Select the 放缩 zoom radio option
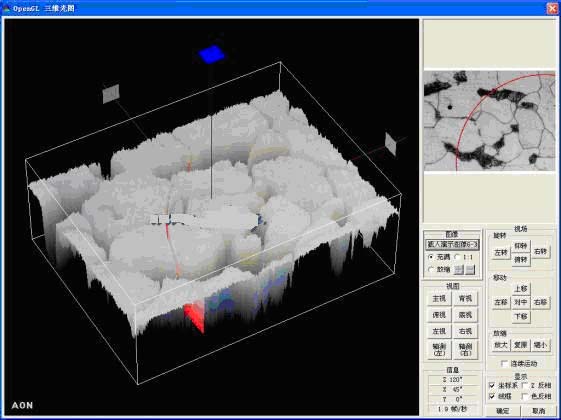 (x=431, y=269)
